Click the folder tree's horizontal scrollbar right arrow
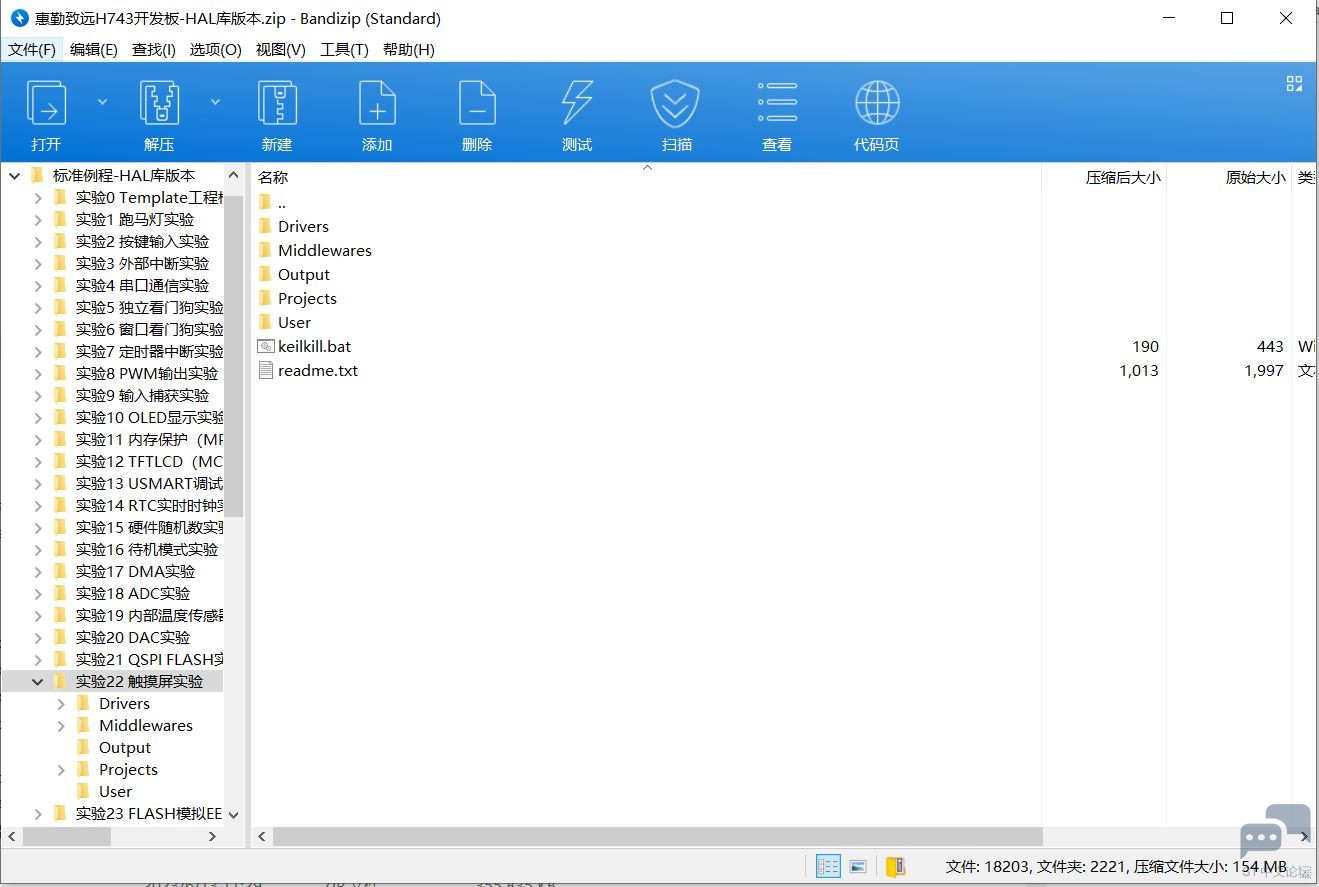This screenshot has height=887, width=1319. (x=213, y=836)
